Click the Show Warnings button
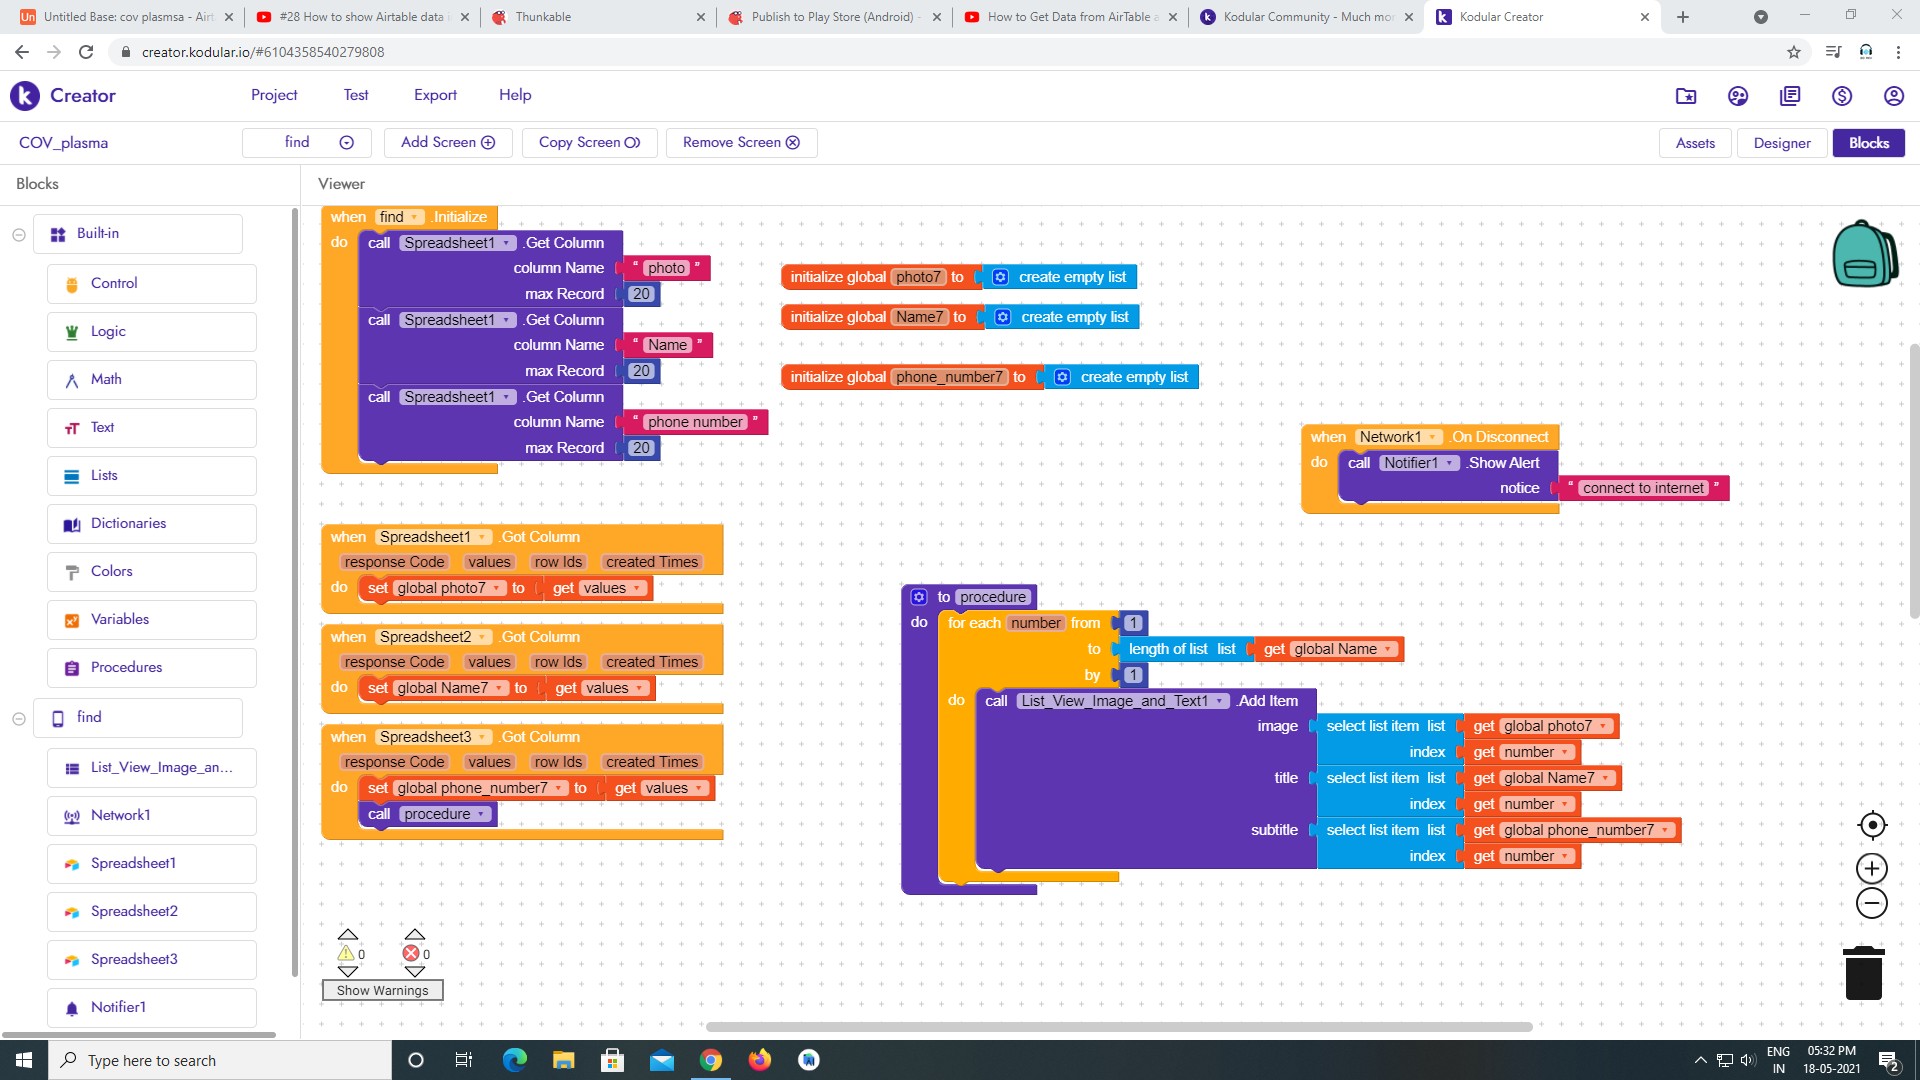 pos(382,990)
